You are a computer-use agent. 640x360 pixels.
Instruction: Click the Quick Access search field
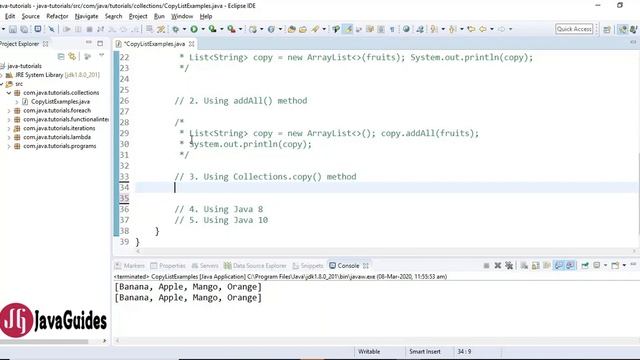point(574,29)
